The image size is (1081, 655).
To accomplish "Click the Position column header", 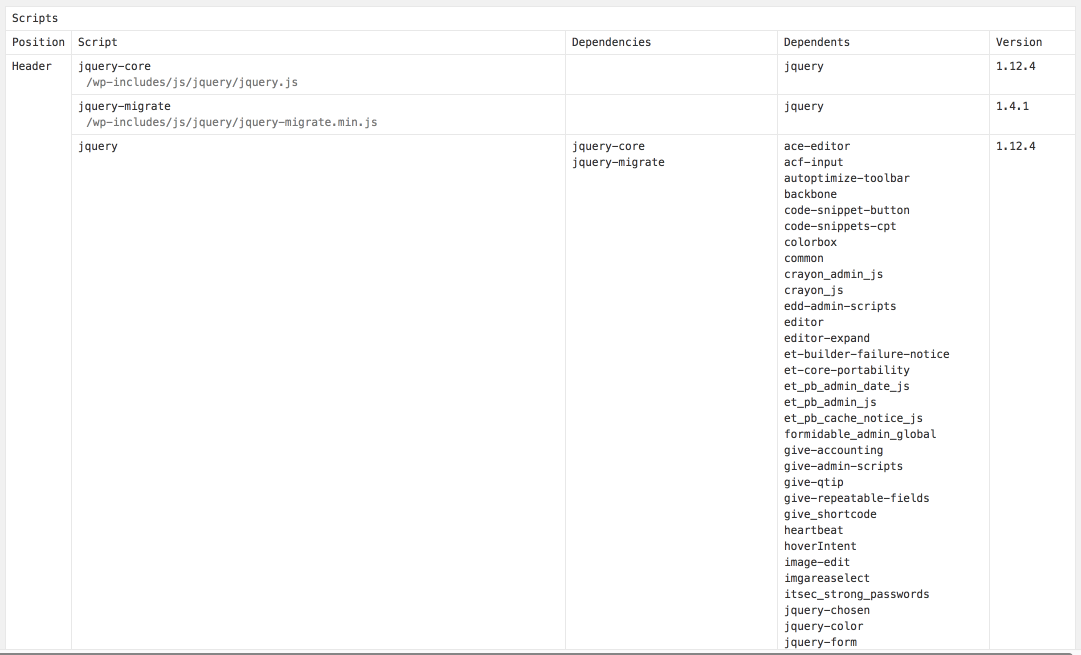I will click(x=38, y=42).
